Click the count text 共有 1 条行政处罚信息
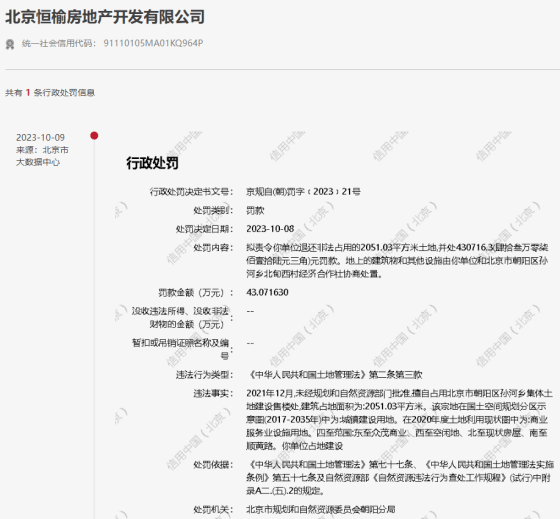 tap(50, 93)
